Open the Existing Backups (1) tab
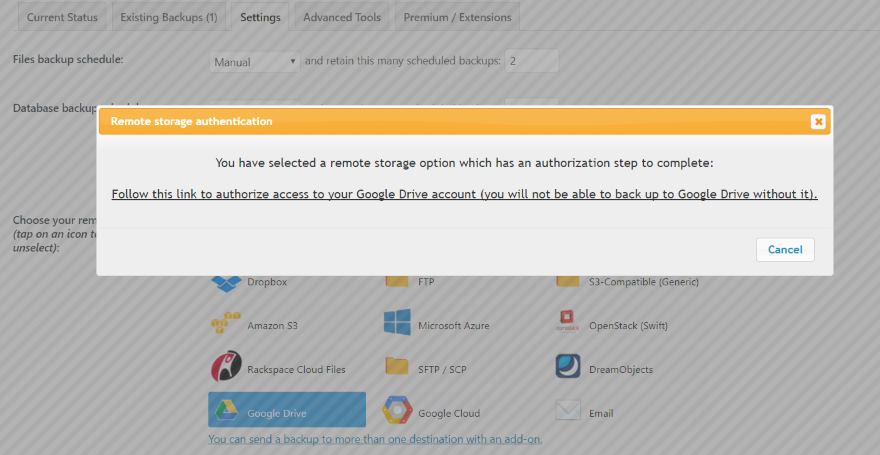 [x=169, y=17]
